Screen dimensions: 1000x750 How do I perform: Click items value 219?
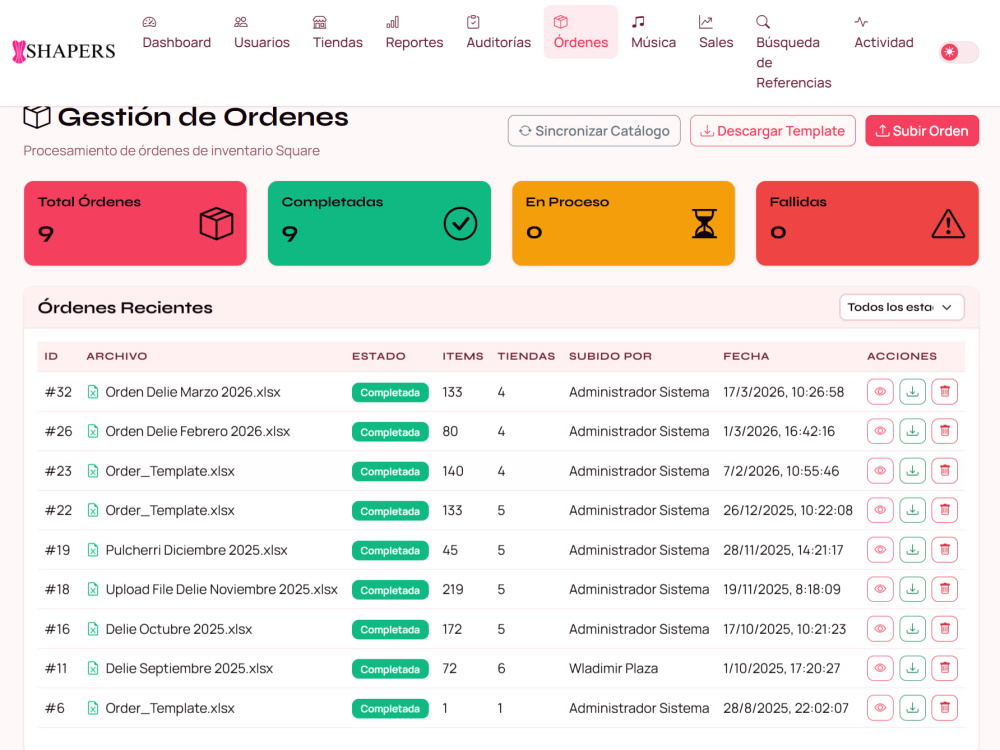[x=453, y=590]
